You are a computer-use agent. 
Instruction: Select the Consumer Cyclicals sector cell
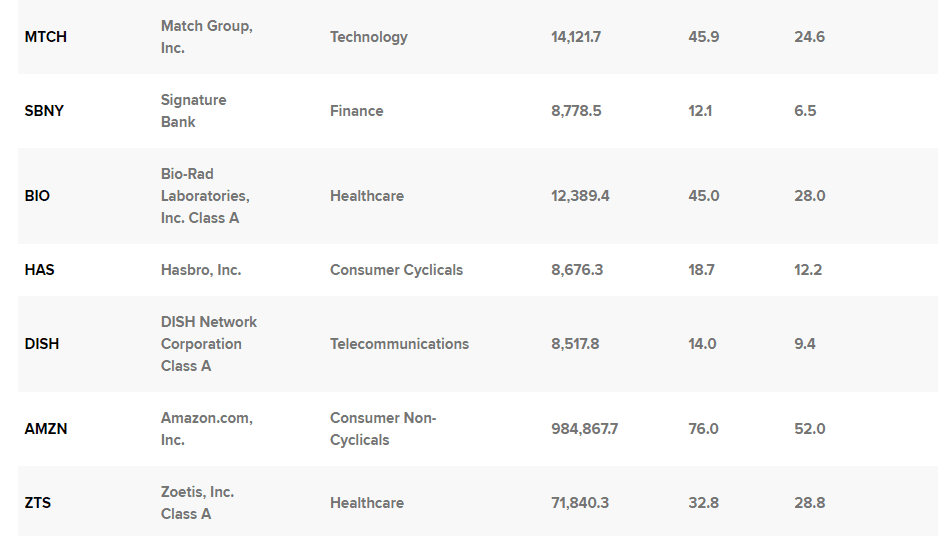point(396,270)
